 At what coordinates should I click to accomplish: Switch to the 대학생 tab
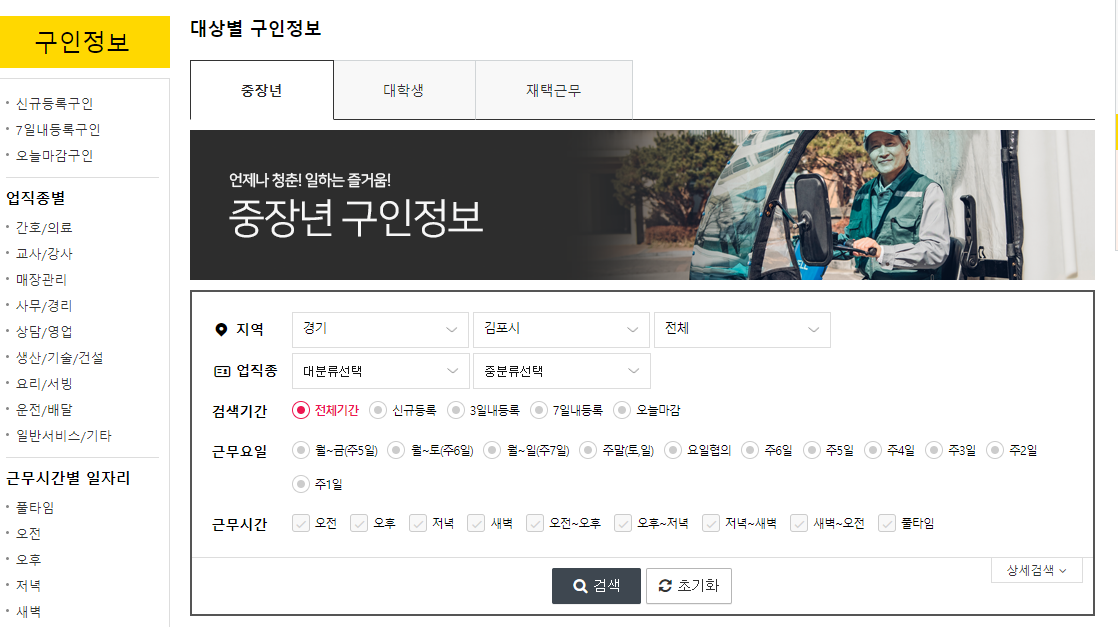pos(405,89)
